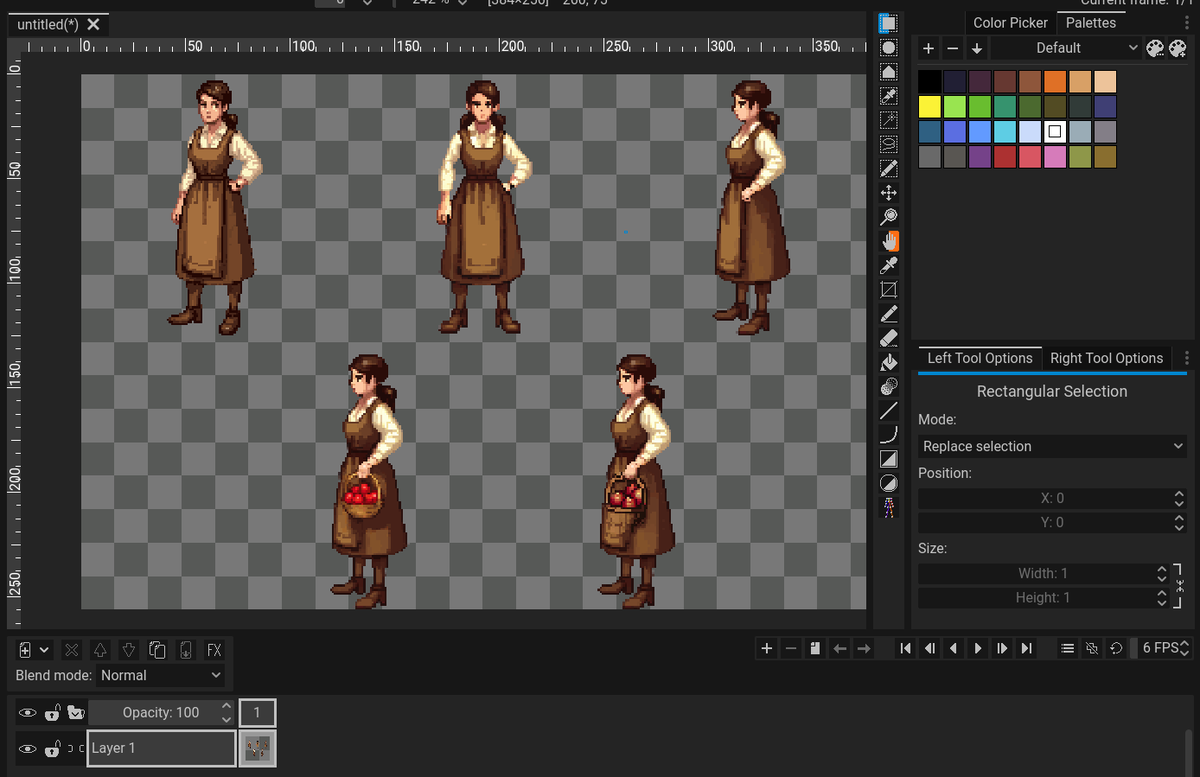Move layer down with the arrow icon

click(129, 650)
